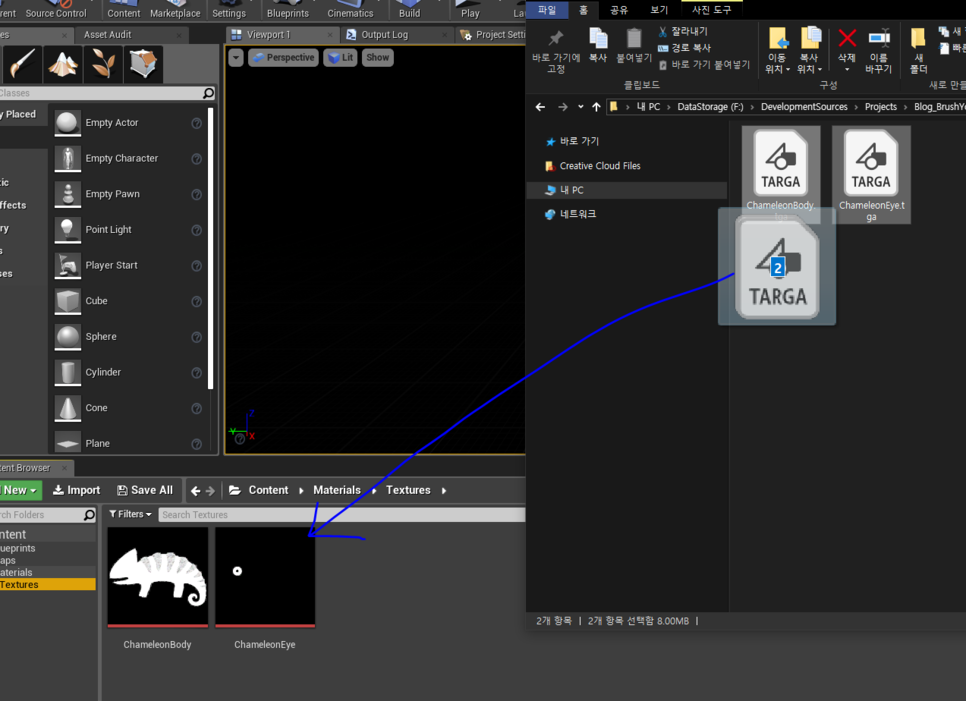This screenshot has height=701, width=966.
Task: Toggle Perspective view in viewport
Action: [x=283, y=58]
